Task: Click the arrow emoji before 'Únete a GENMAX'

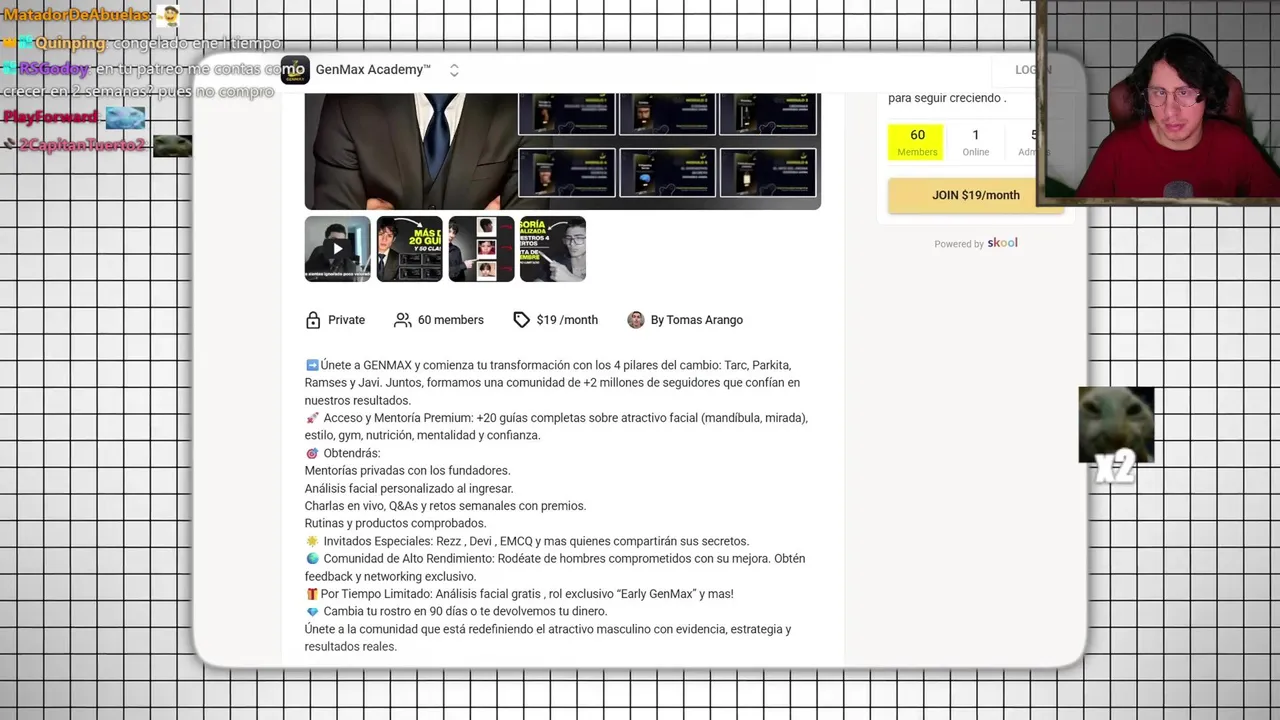Action: pyautogui.click(x=312, y=366)
